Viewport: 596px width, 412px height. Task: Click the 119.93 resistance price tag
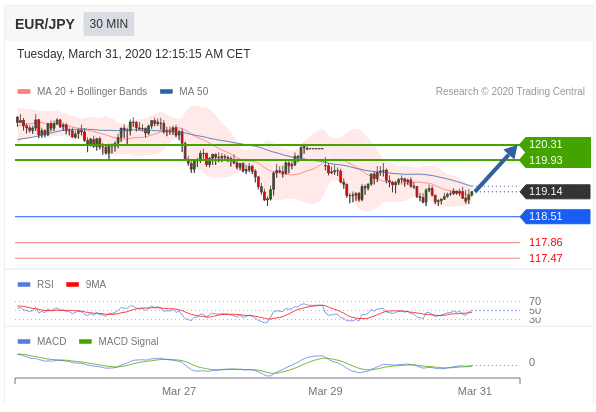point(555,160)
